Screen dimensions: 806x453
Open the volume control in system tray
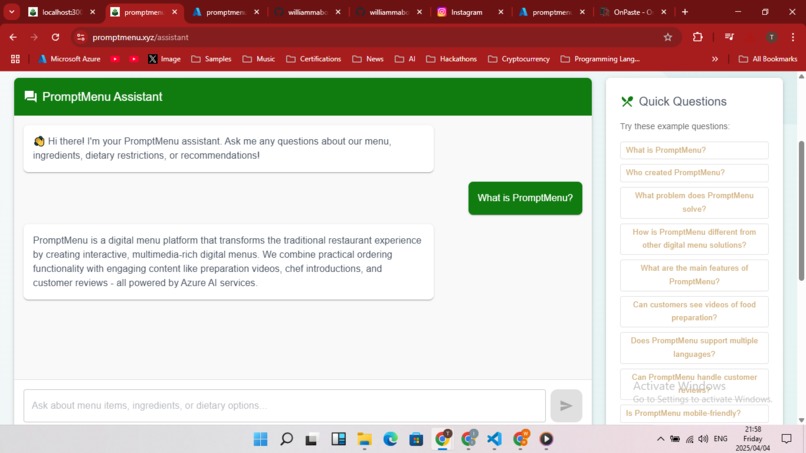[x=703, y=439]
